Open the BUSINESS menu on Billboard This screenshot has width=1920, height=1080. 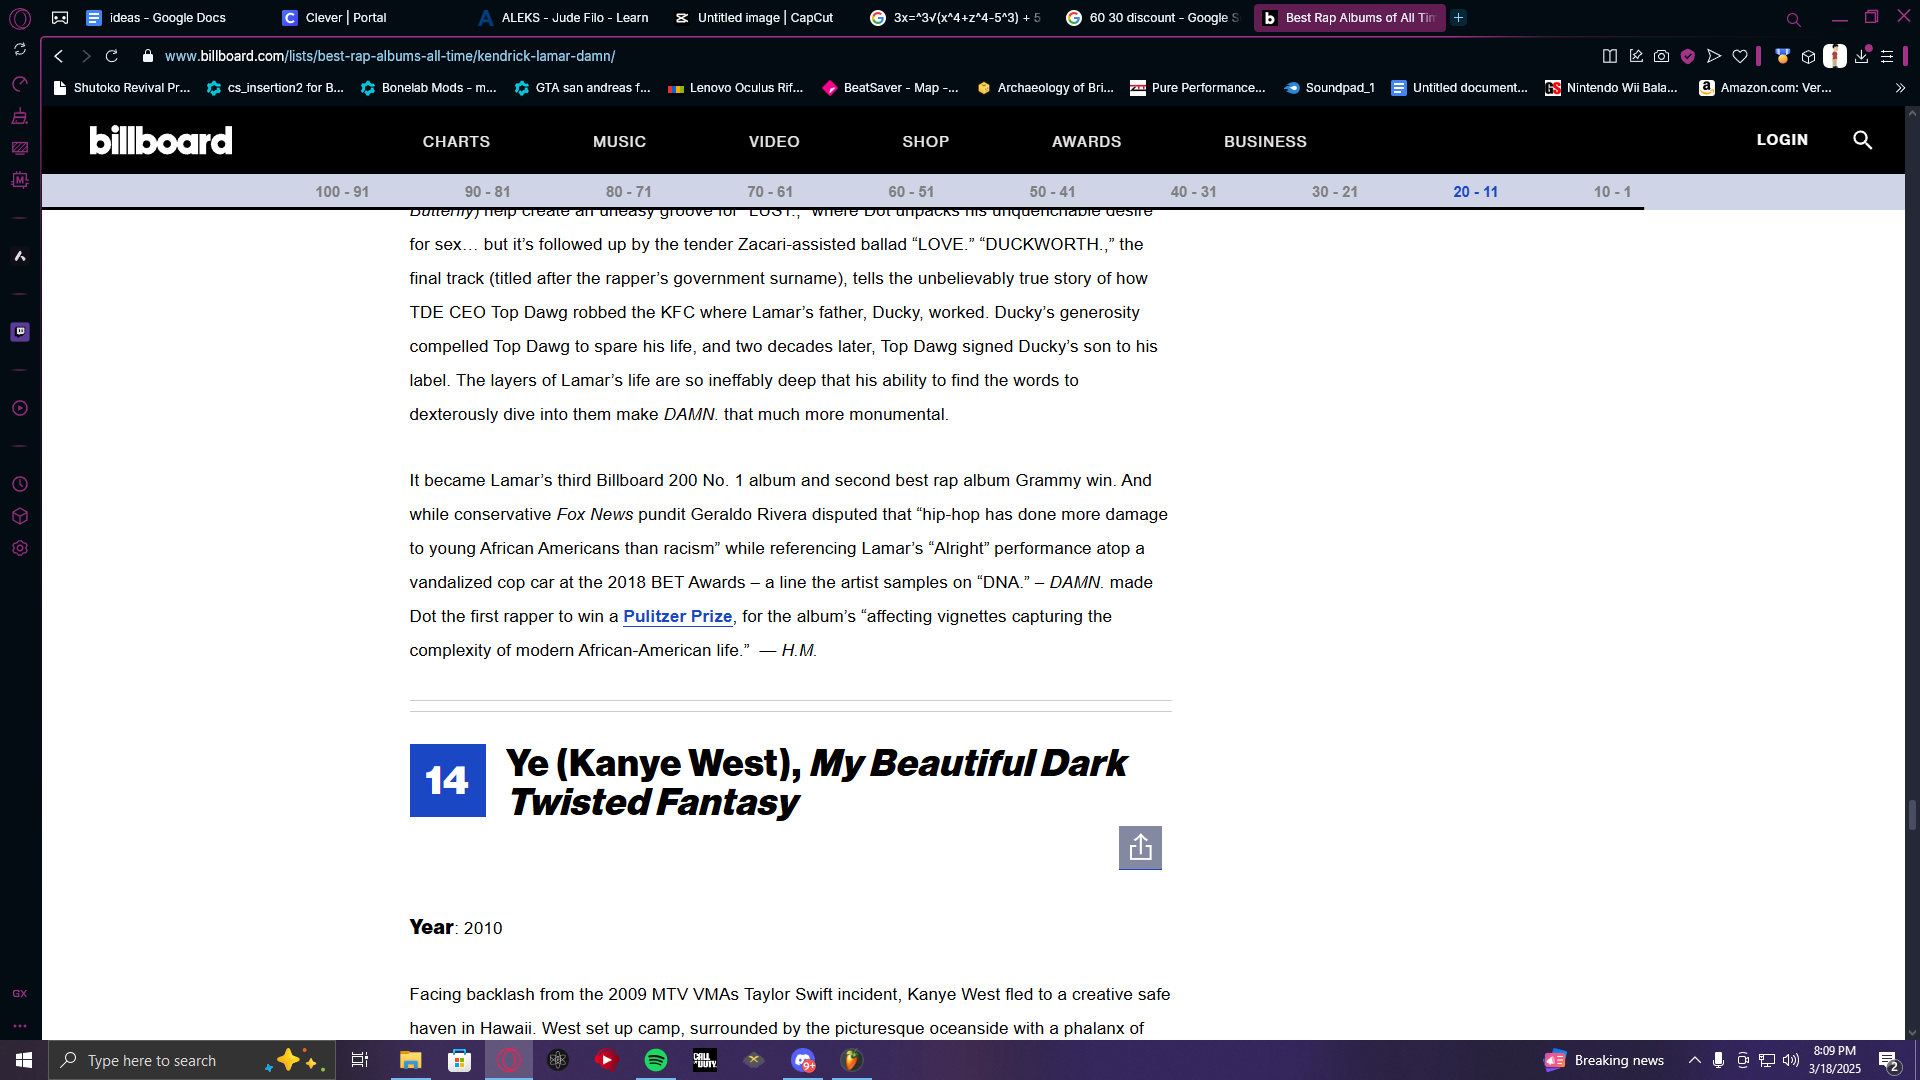pos(1265,141)
